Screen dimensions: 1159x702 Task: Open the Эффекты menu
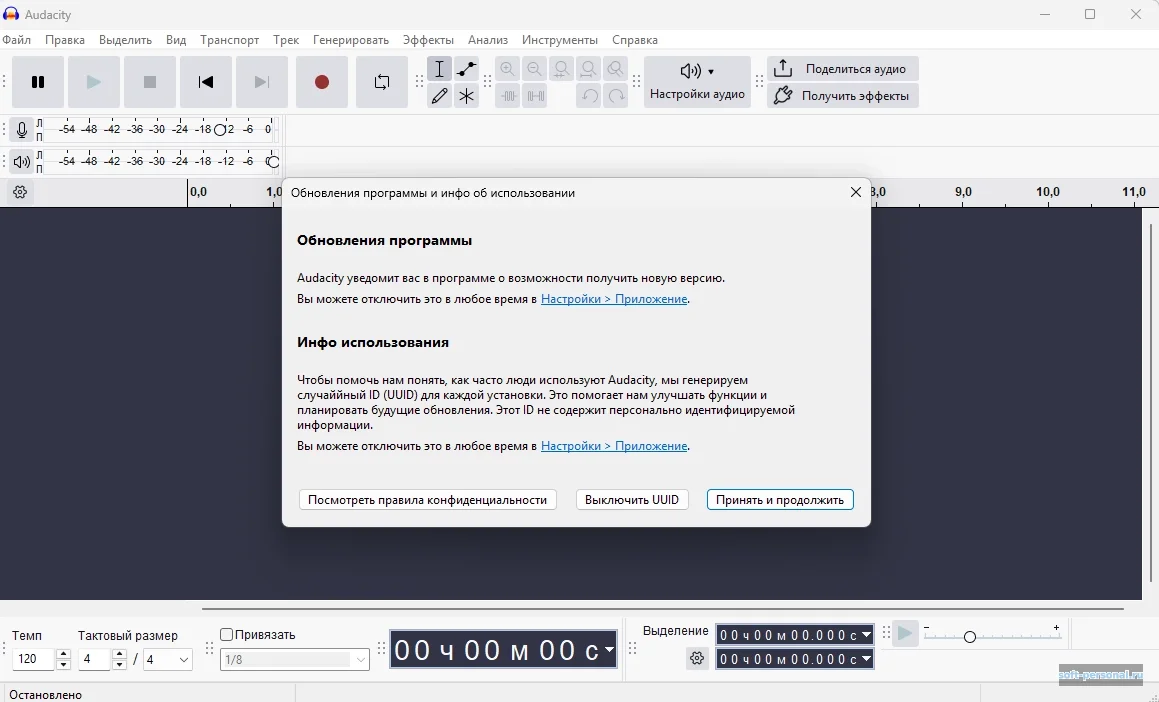point(428,40)
